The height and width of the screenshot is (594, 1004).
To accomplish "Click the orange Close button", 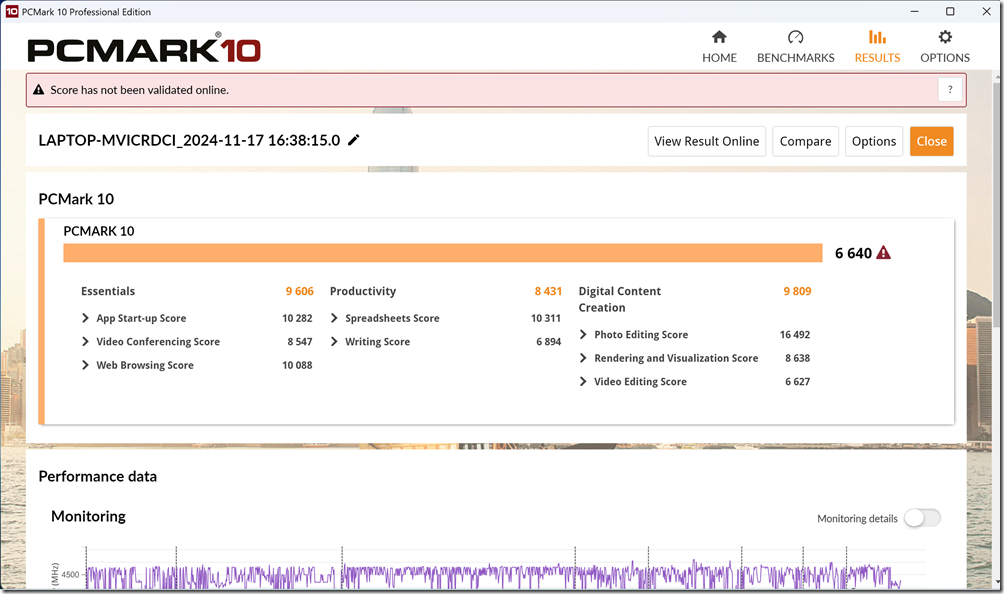I will coord(931,141).
